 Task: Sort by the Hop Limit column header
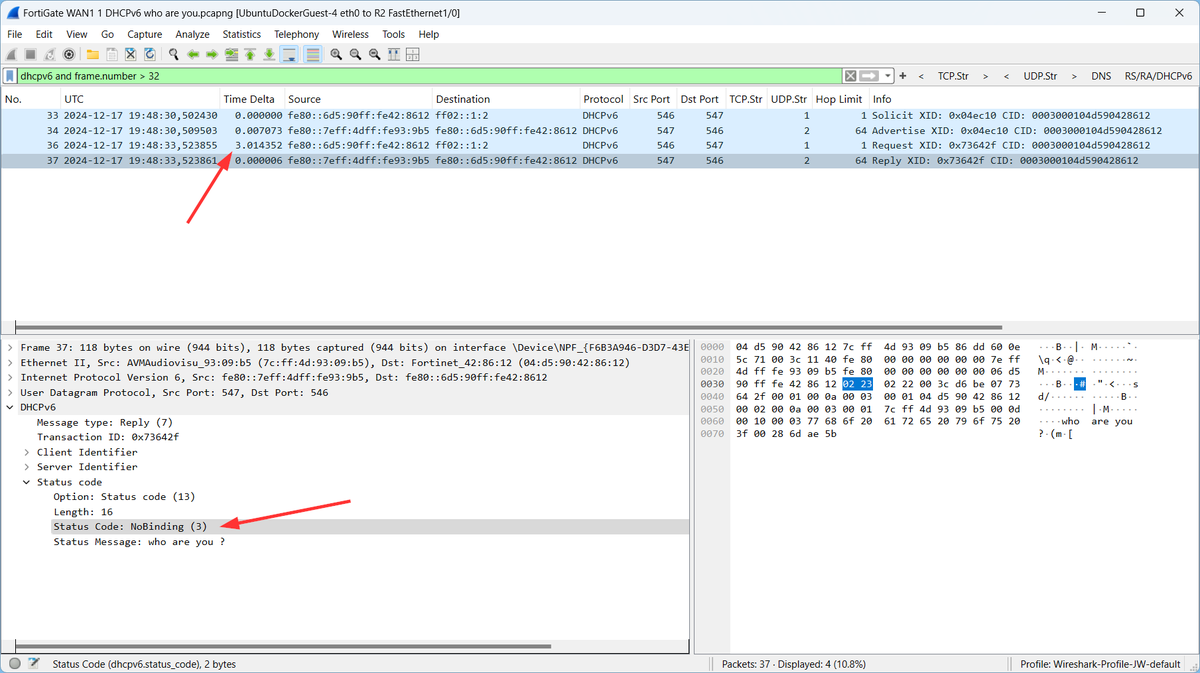tap(838, 99)
